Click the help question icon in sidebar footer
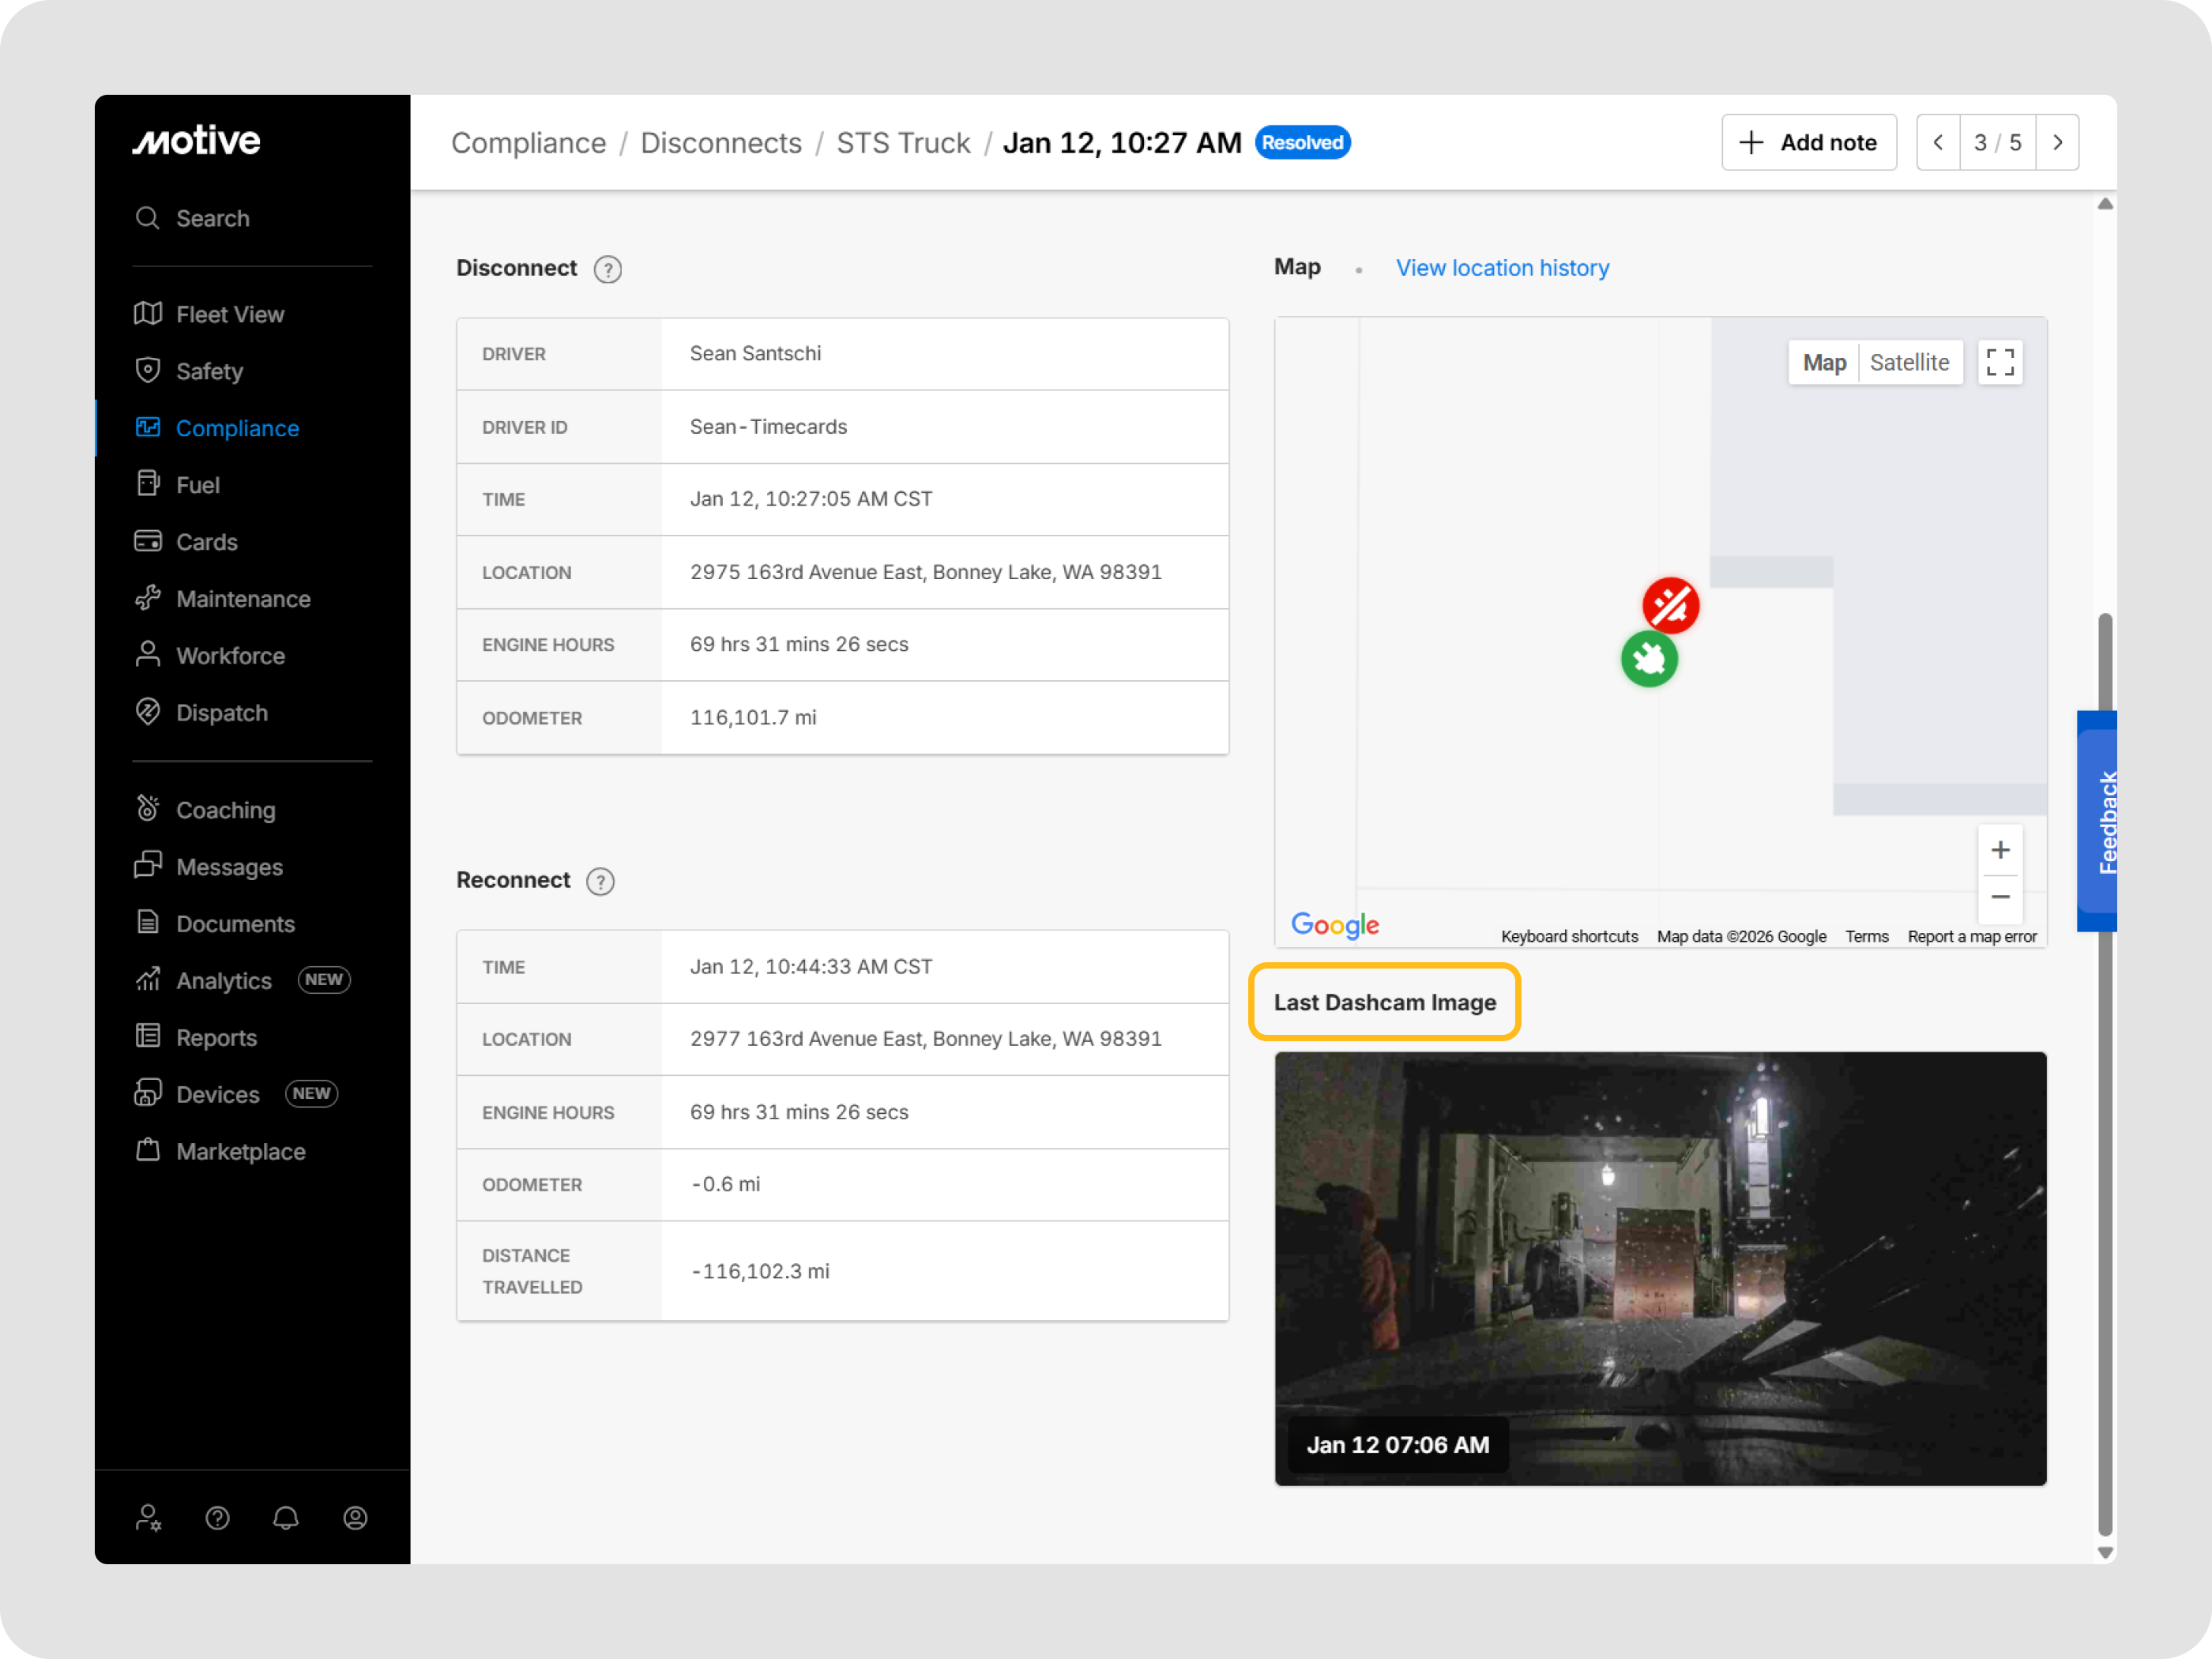2212x1659 pixels. coord(217,1518)
